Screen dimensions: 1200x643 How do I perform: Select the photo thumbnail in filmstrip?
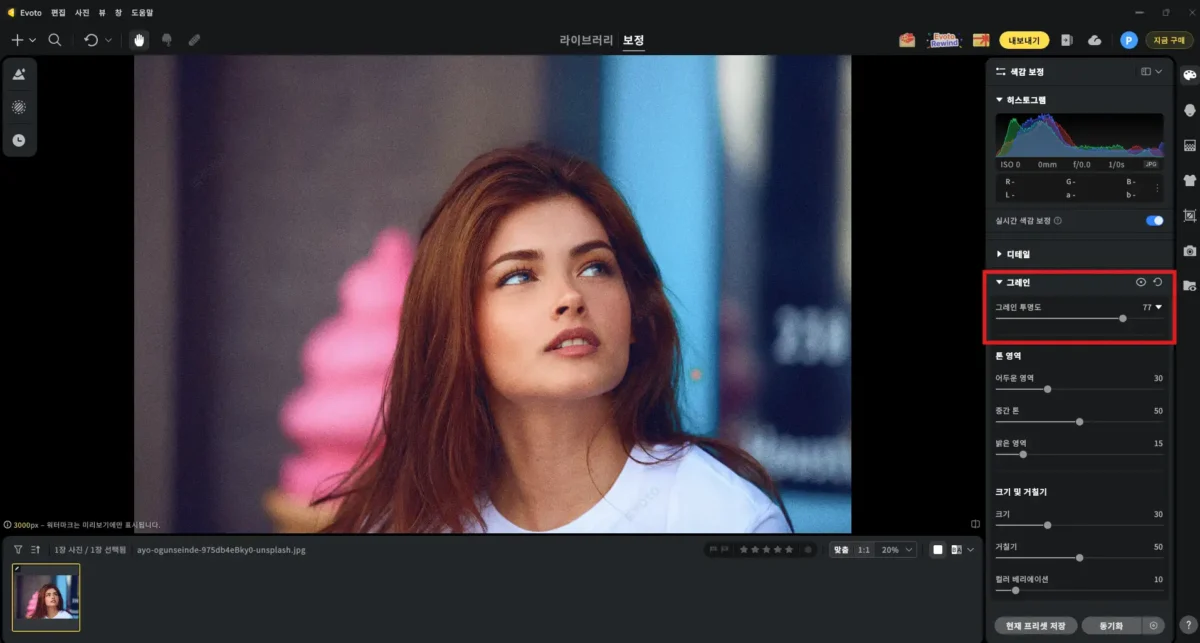[46, 597]
